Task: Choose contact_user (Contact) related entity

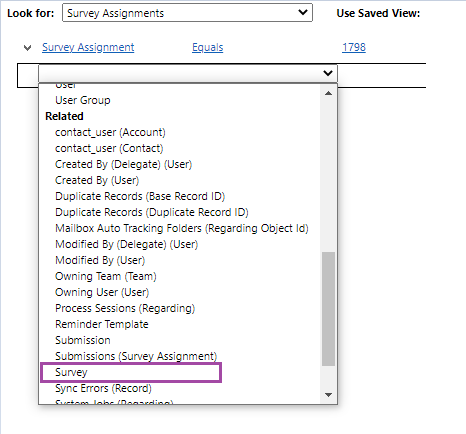Action: point(109,148)
